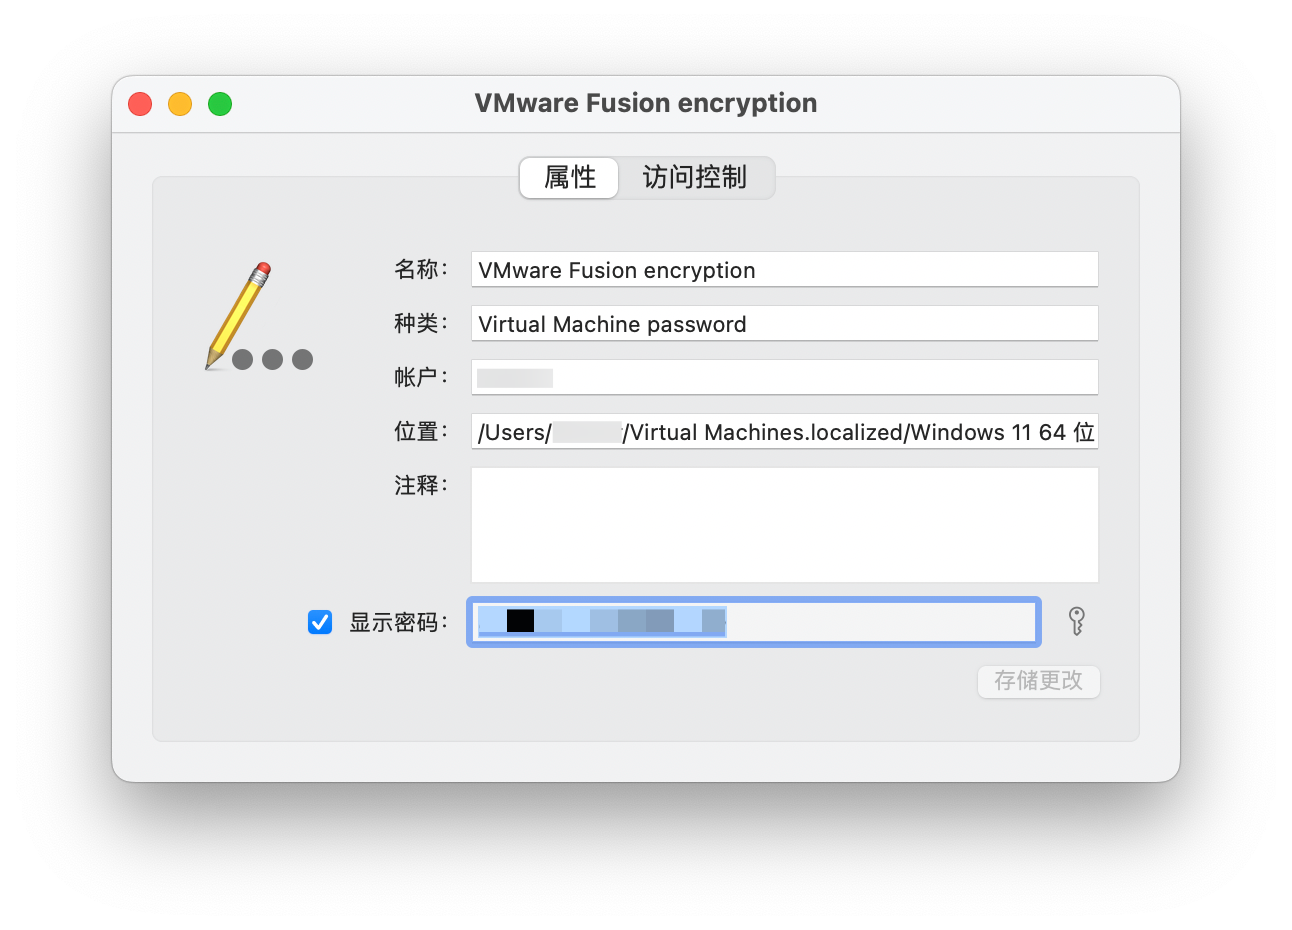Zoom the window with the green button
Viewport: 1292px width, 930px height.
(x=220, y=104)
